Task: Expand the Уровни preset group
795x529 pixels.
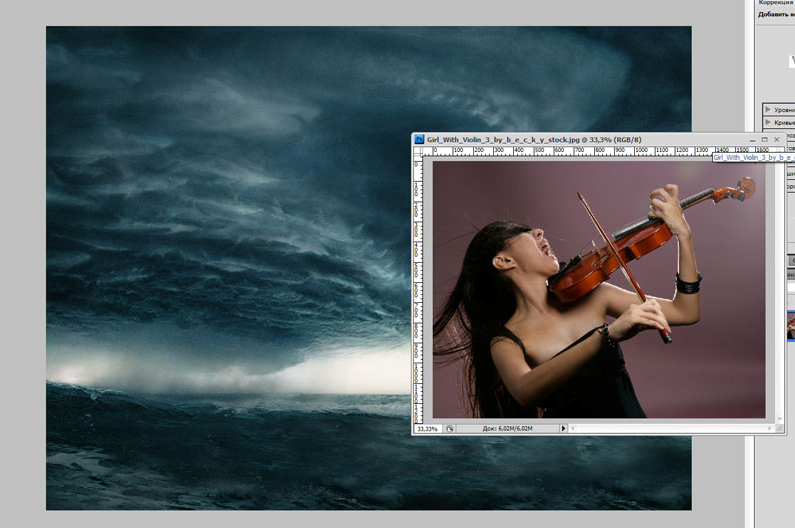Action: pyautogui.click(x=768, y=110)
